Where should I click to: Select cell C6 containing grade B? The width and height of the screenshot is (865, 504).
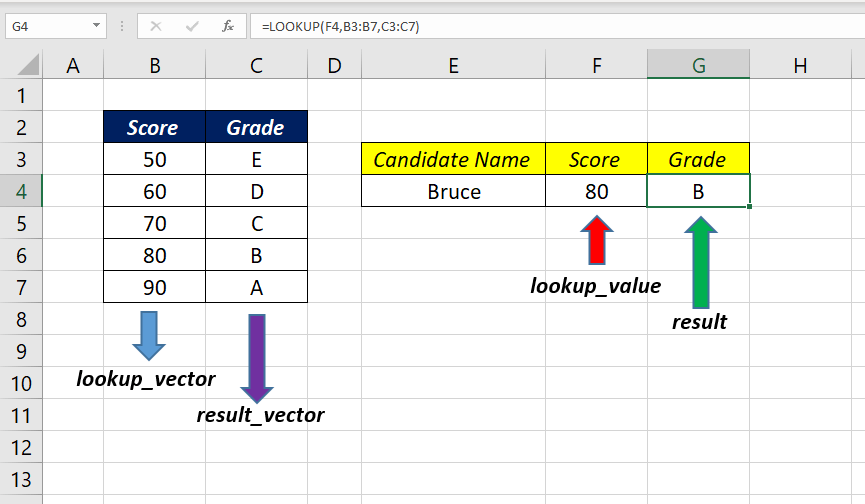coord(256,255)
